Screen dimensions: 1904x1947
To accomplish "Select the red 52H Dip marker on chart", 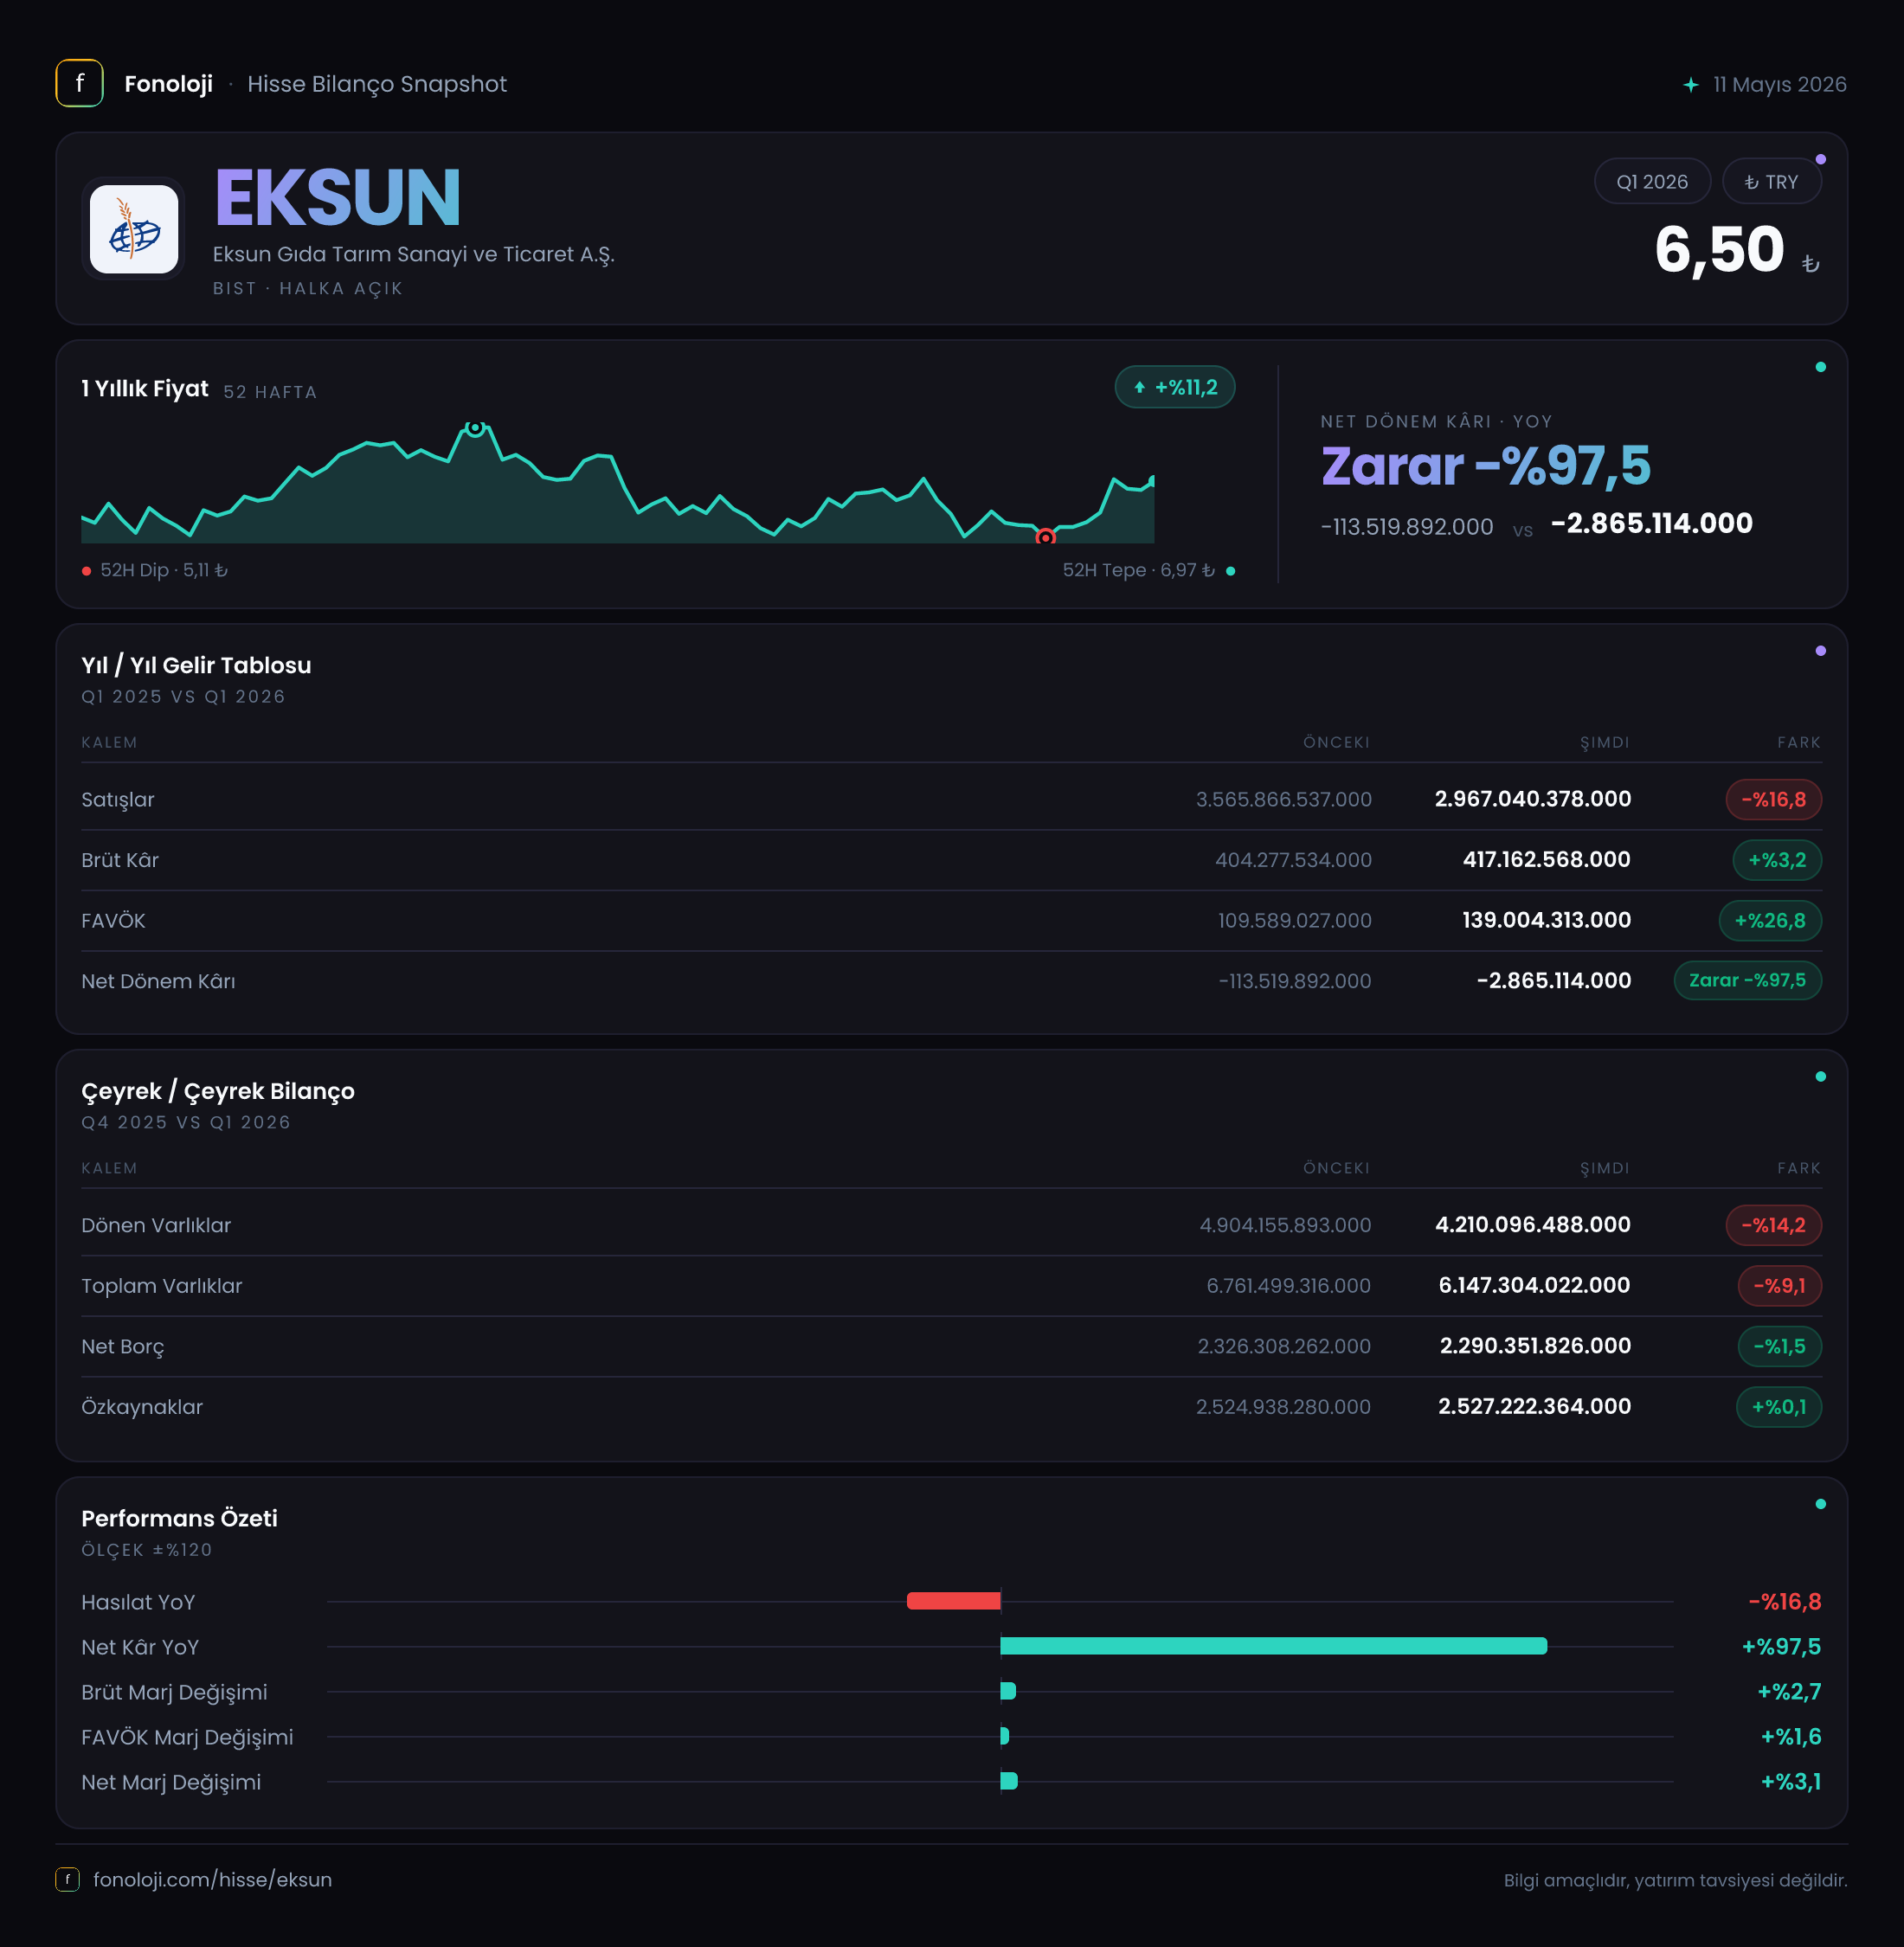I will pyautogui.click(x=1045, y=538).
